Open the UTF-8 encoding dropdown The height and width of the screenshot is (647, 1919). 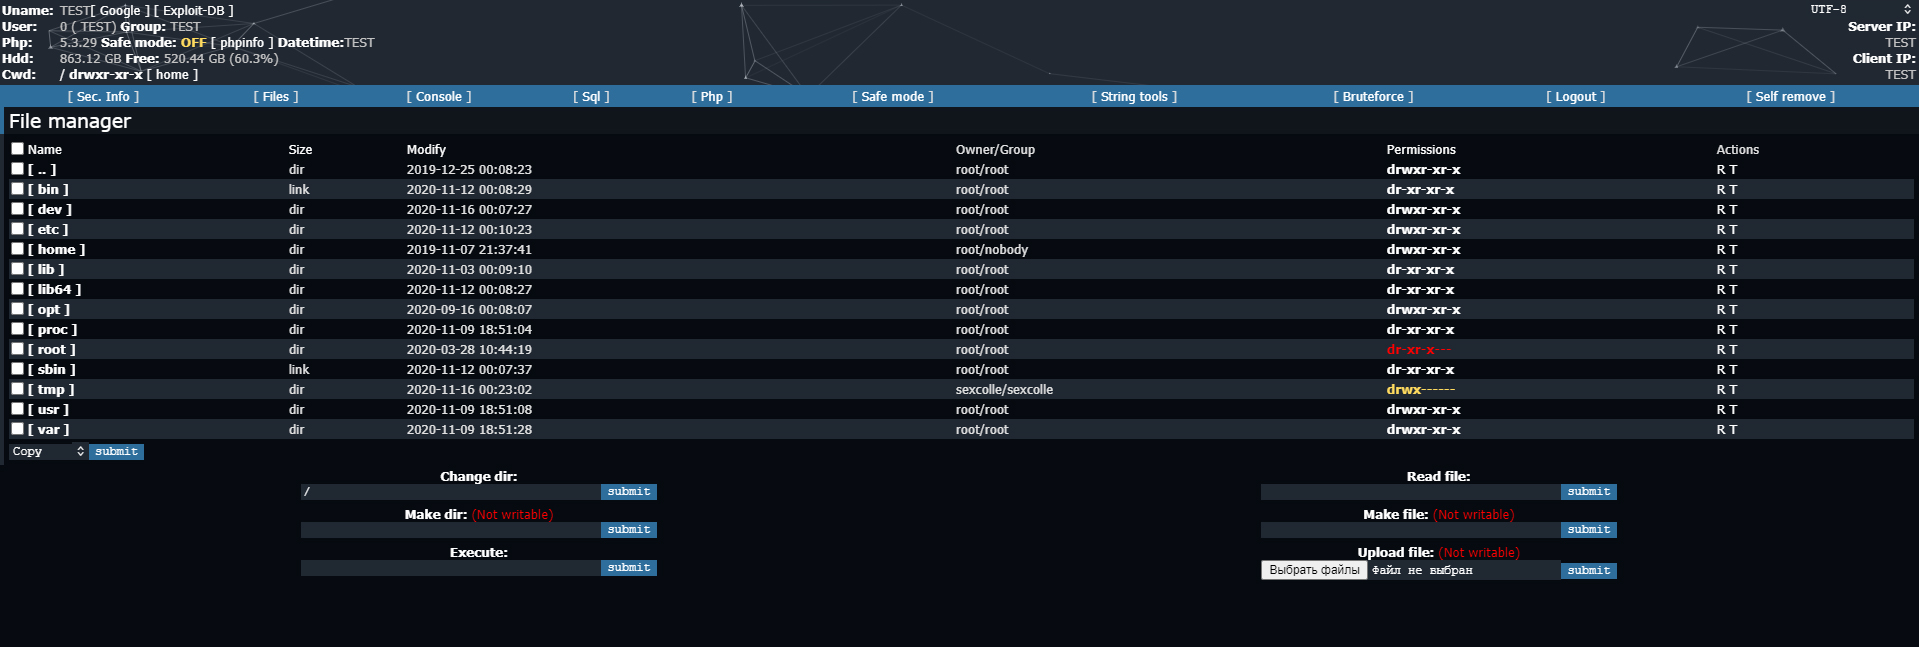[x=1861, y=9]
